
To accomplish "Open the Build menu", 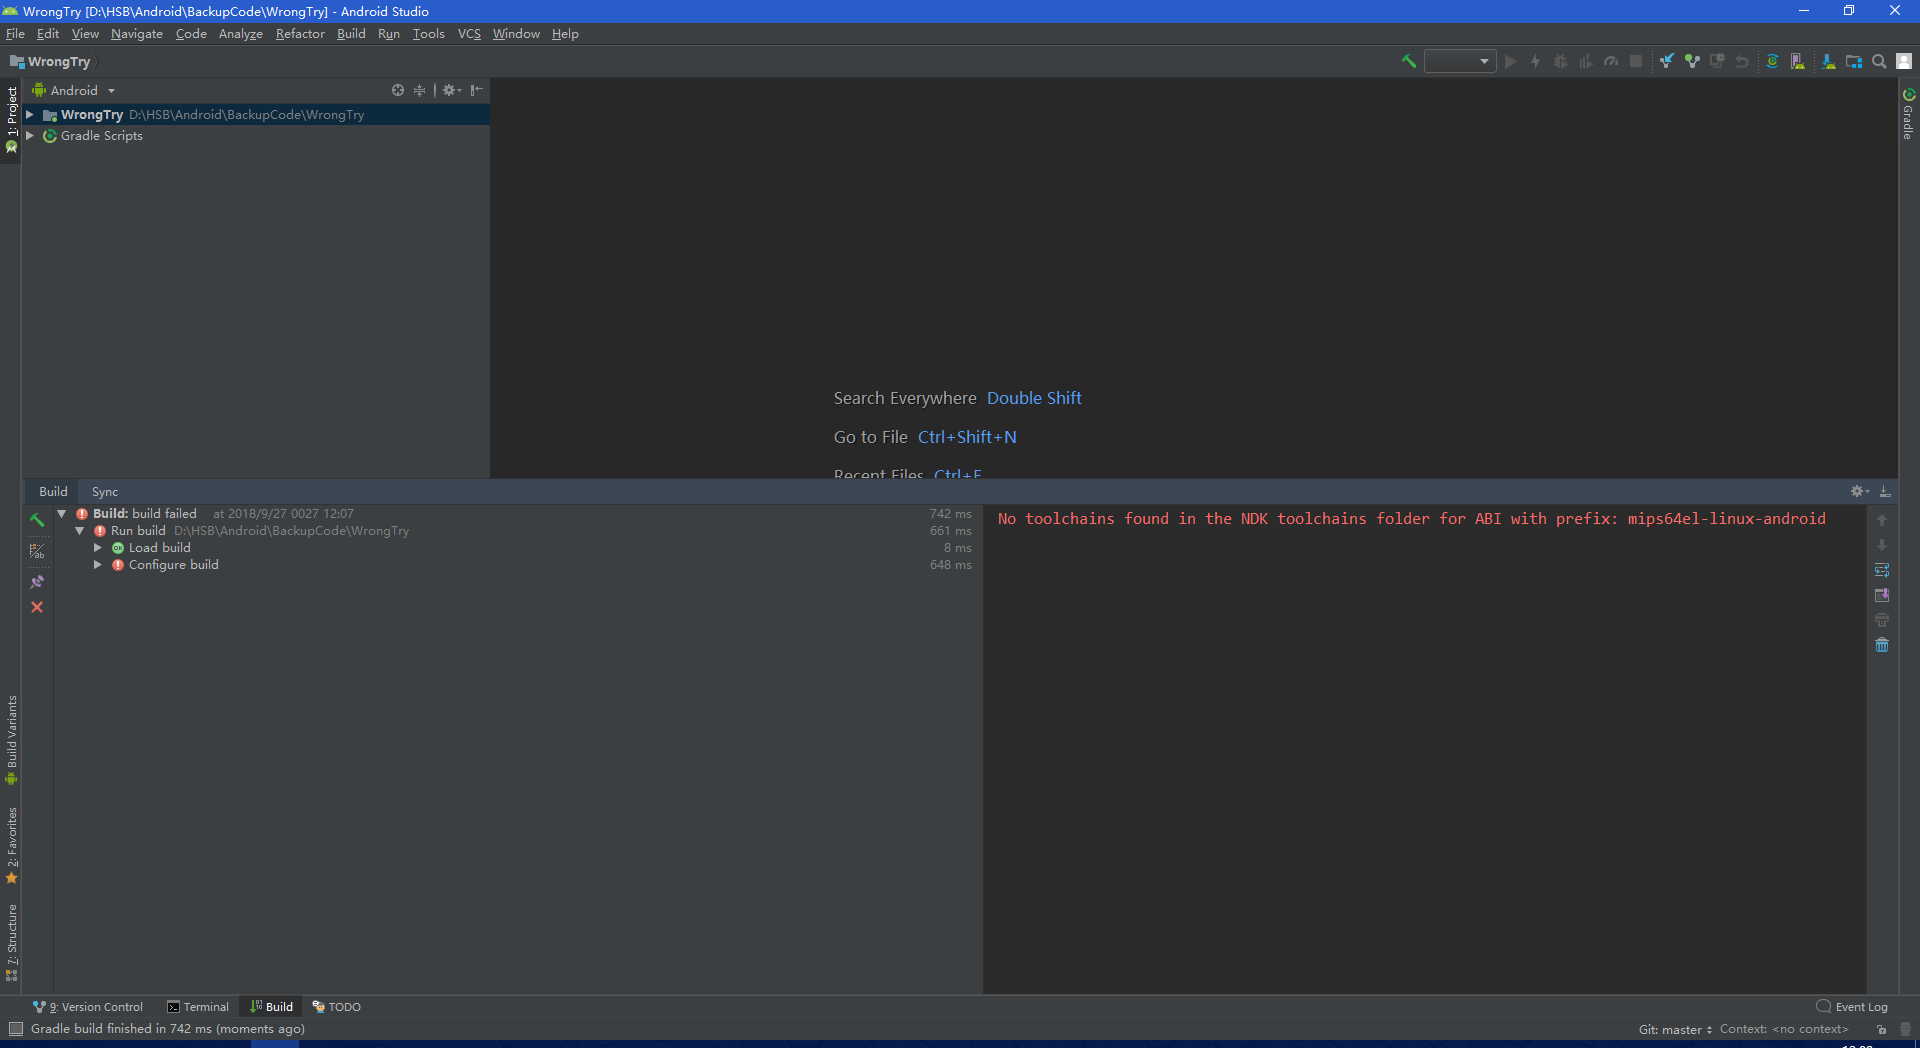I will (351, 34).
